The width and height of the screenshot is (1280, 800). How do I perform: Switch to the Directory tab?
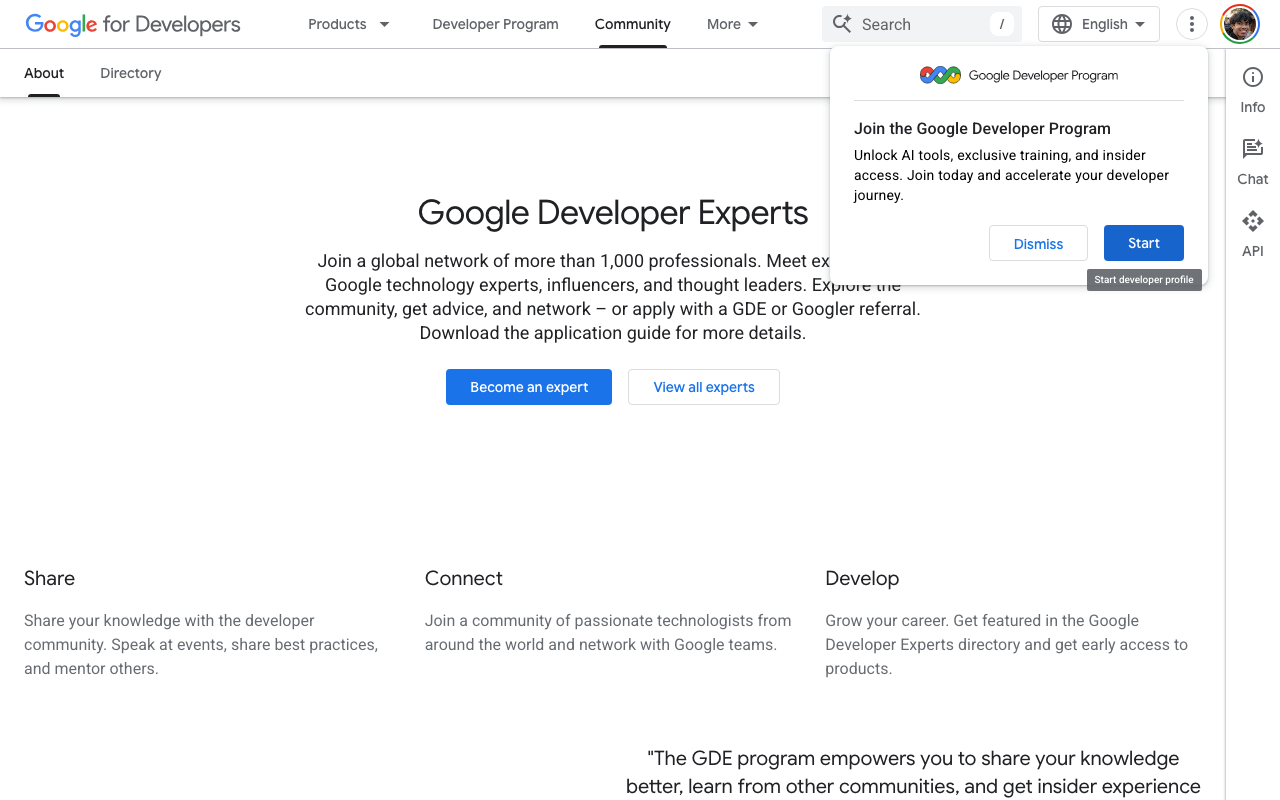(x=130, y=73)
